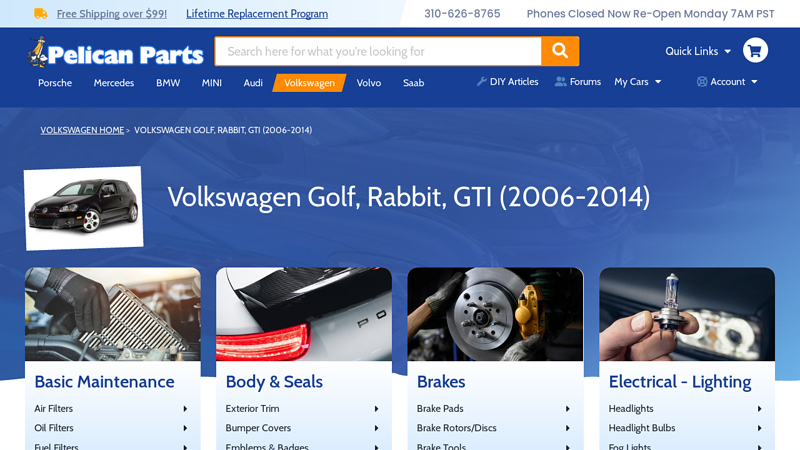Open Brakes category heading
The image size is (800, 450).
441,382
